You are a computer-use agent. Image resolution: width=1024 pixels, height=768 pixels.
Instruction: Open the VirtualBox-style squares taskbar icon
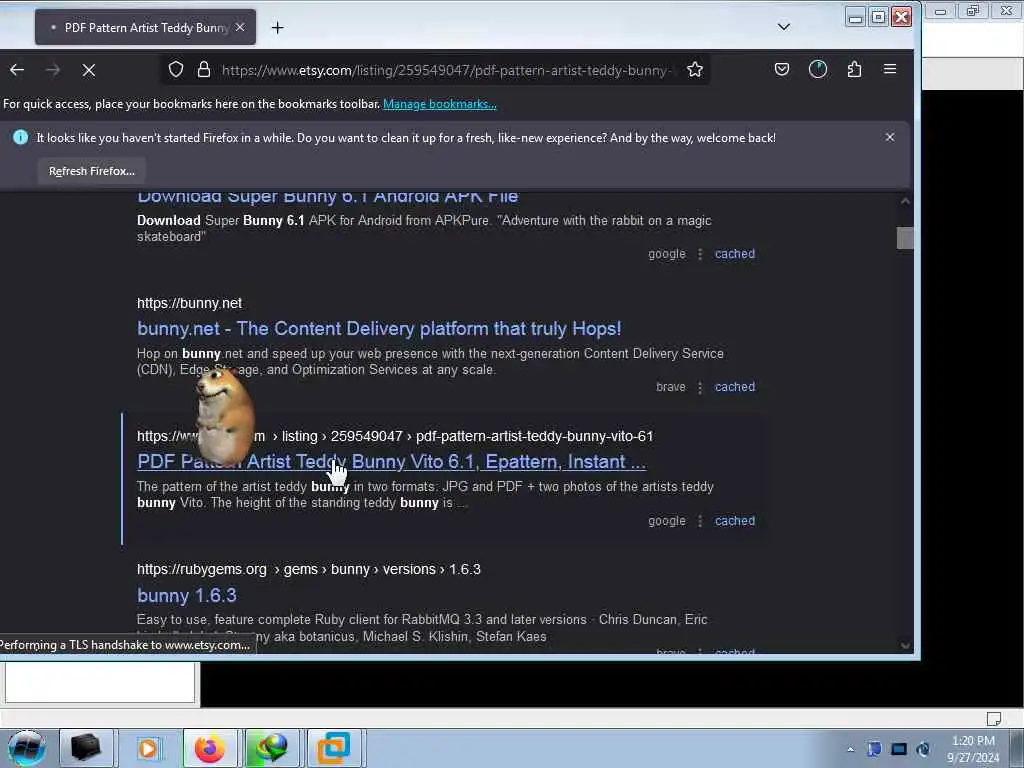(x=334, y=748)
